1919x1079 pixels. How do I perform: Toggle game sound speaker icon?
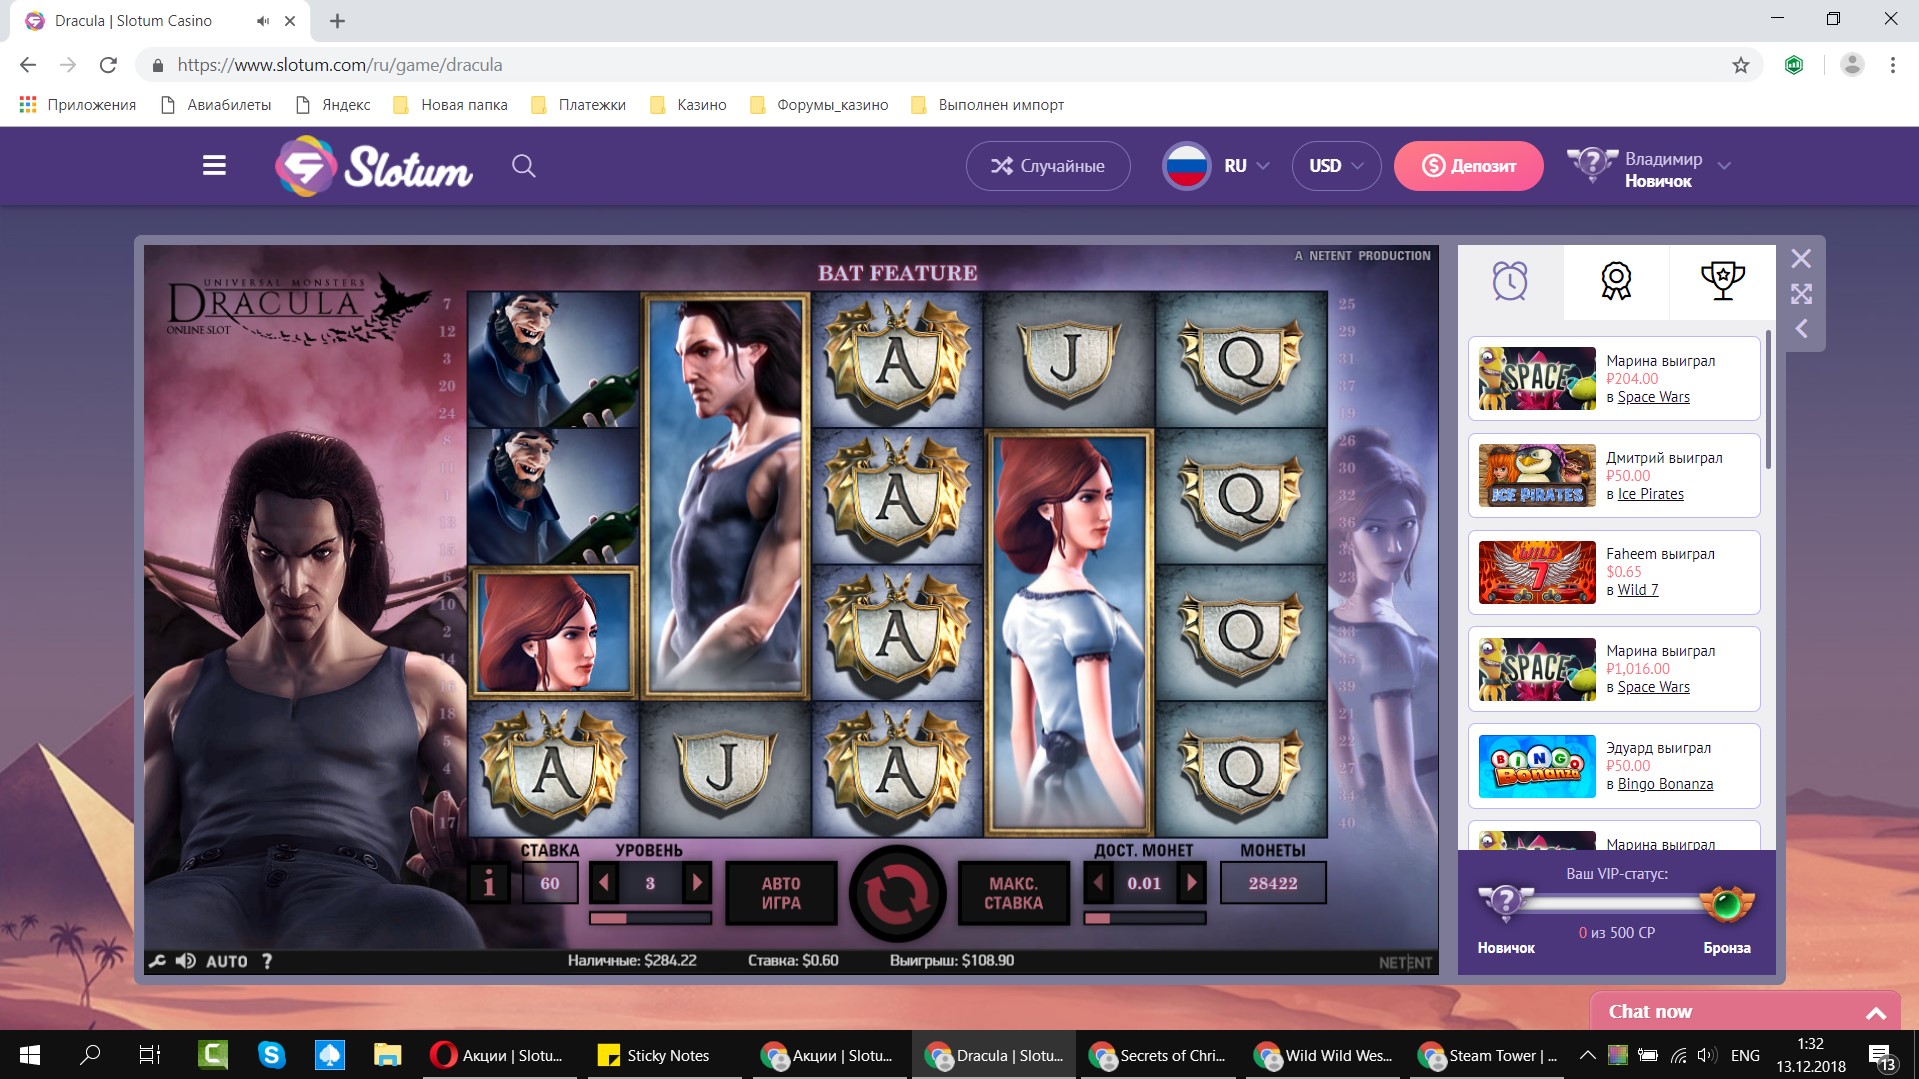click(186, 961)
